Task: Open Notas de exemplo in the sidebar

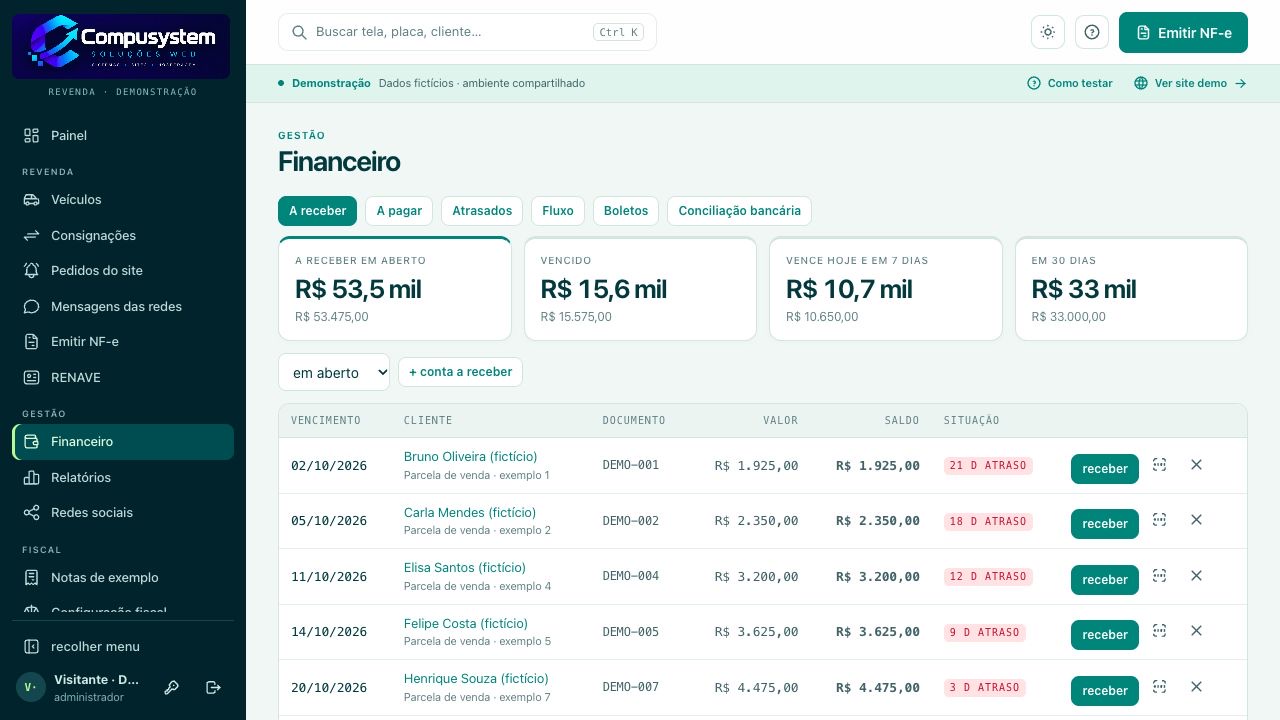Action: (x=123, y=577)
